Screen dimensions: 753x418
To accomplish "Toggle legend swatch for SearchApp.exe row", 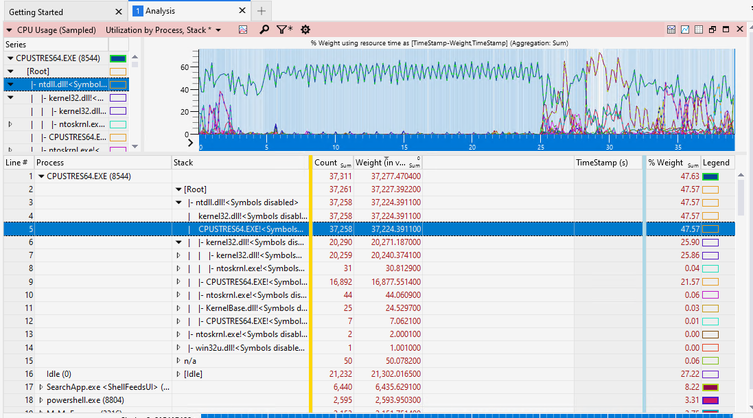I will pyautogui.click(x=710, y=387).
